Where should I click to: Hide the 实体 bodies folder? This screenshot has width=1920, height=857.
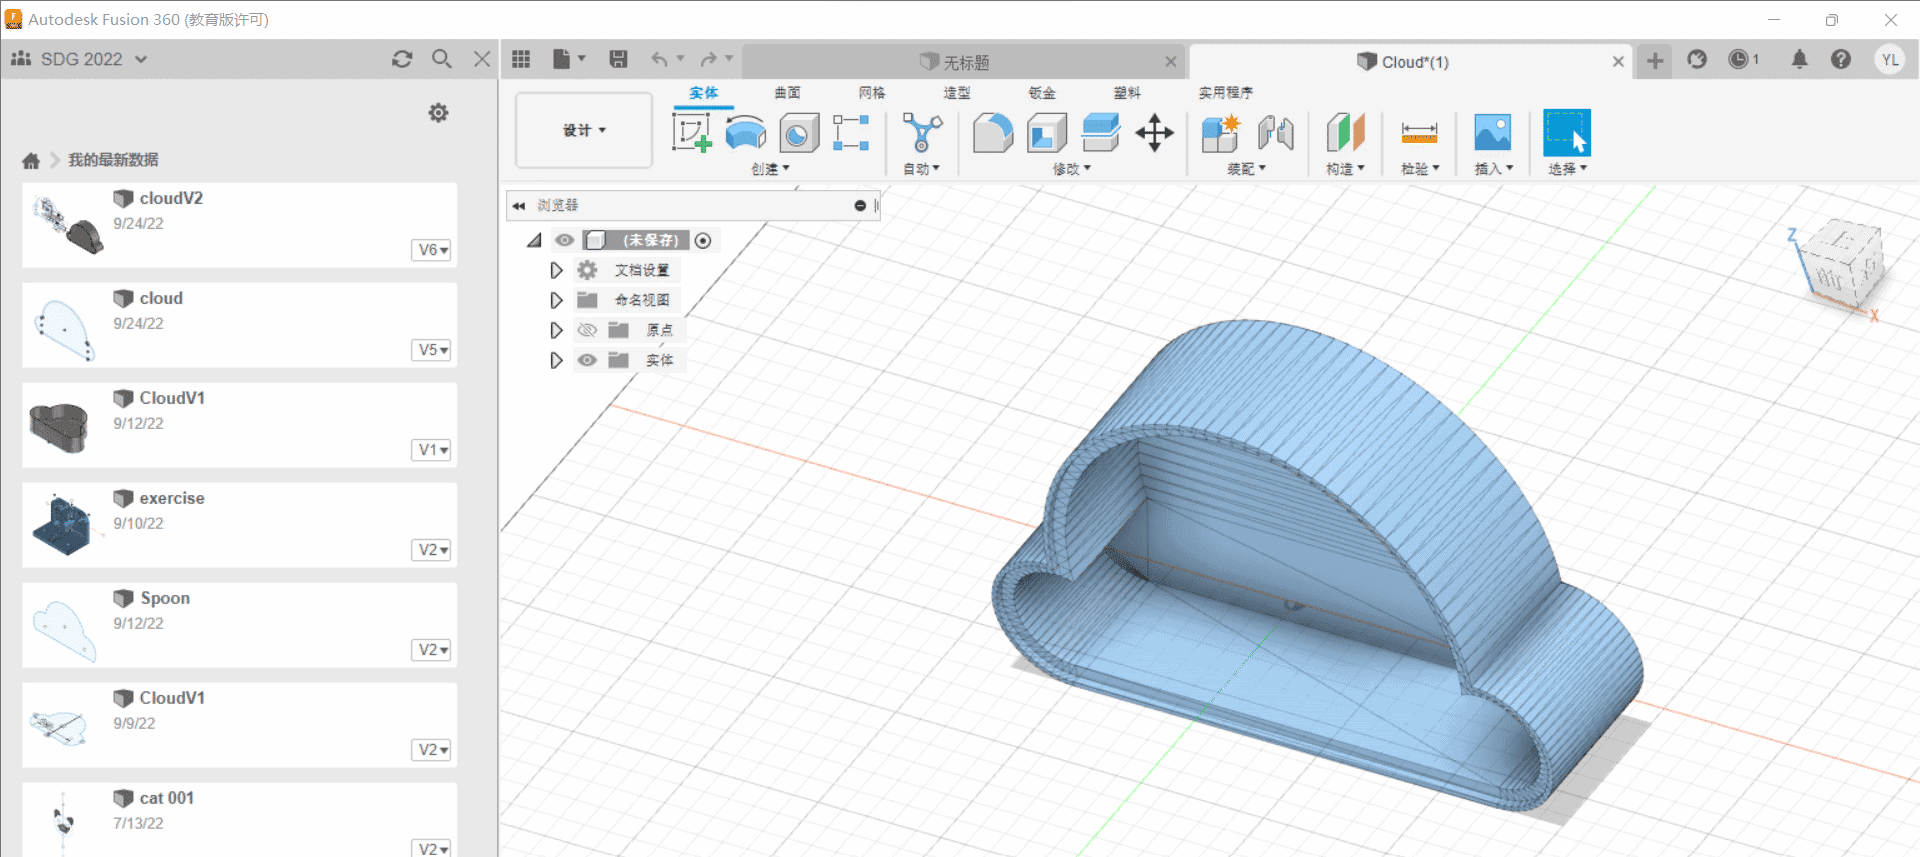[x=587, y=360]
